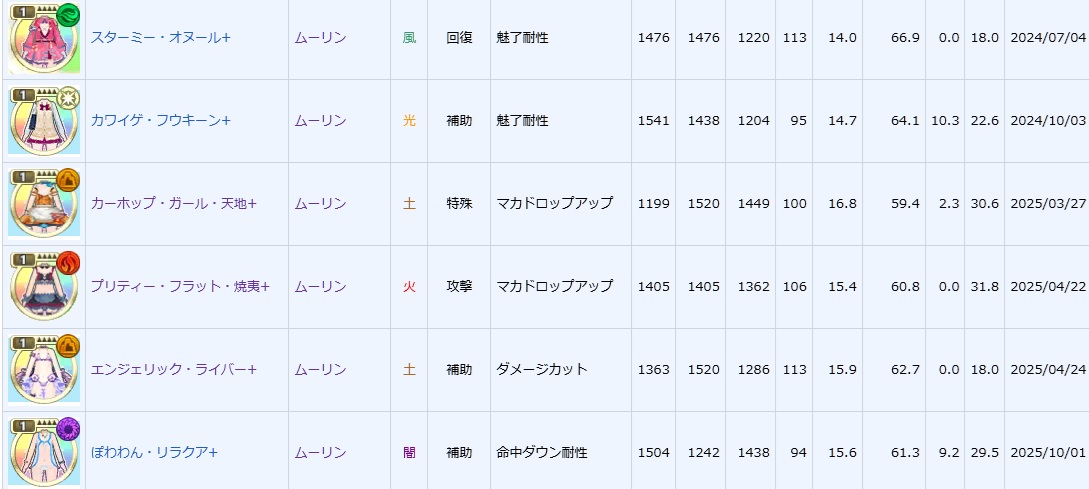
Task: Click the 闇 element label
Action: (x=409, y=453)
